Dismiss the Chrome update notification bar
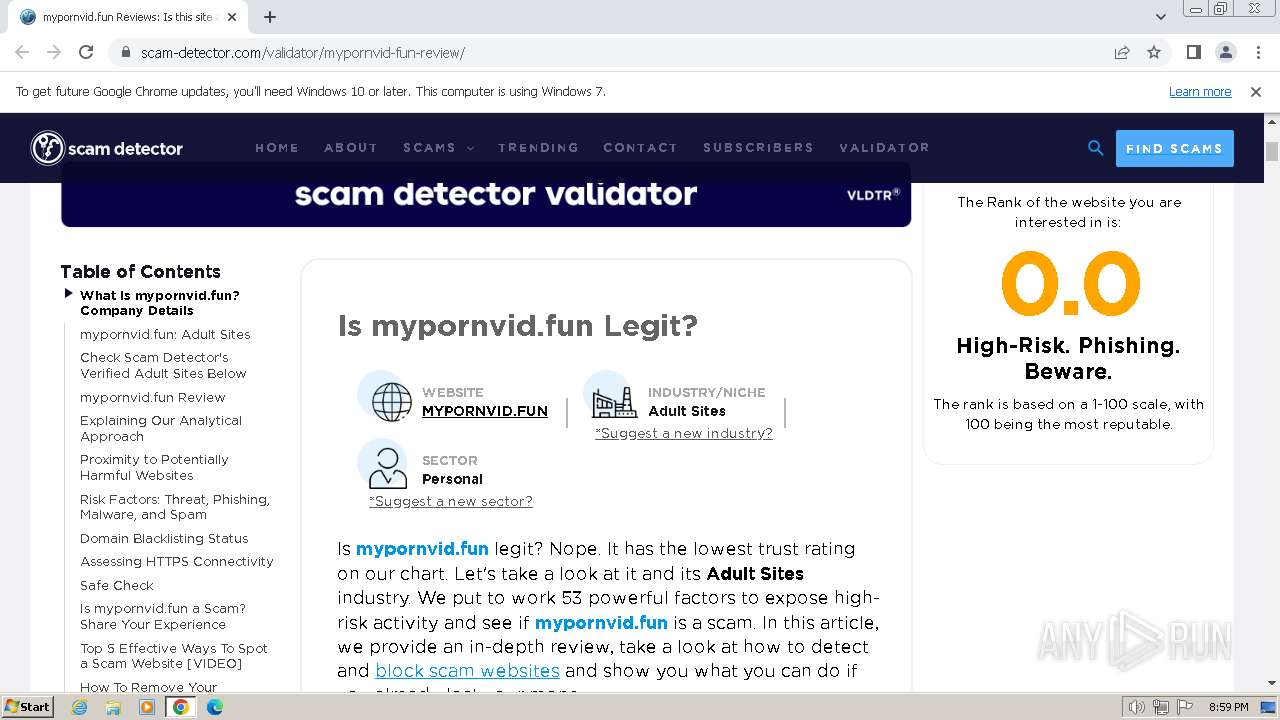Screen dimensions: 1280x720 point(1256,92)
